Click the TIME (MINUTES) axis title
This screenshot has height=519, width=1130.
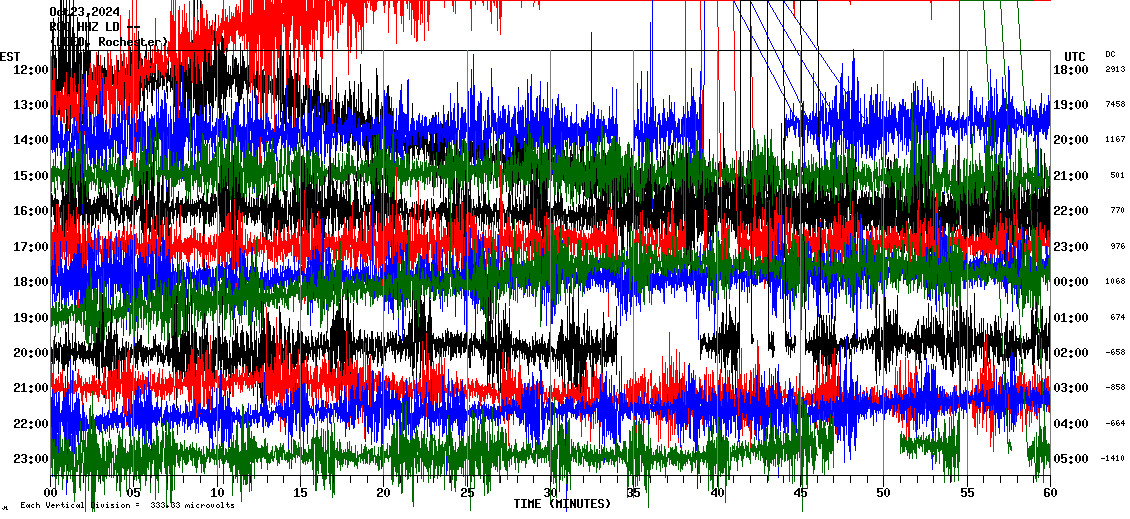tap(562, 504)
